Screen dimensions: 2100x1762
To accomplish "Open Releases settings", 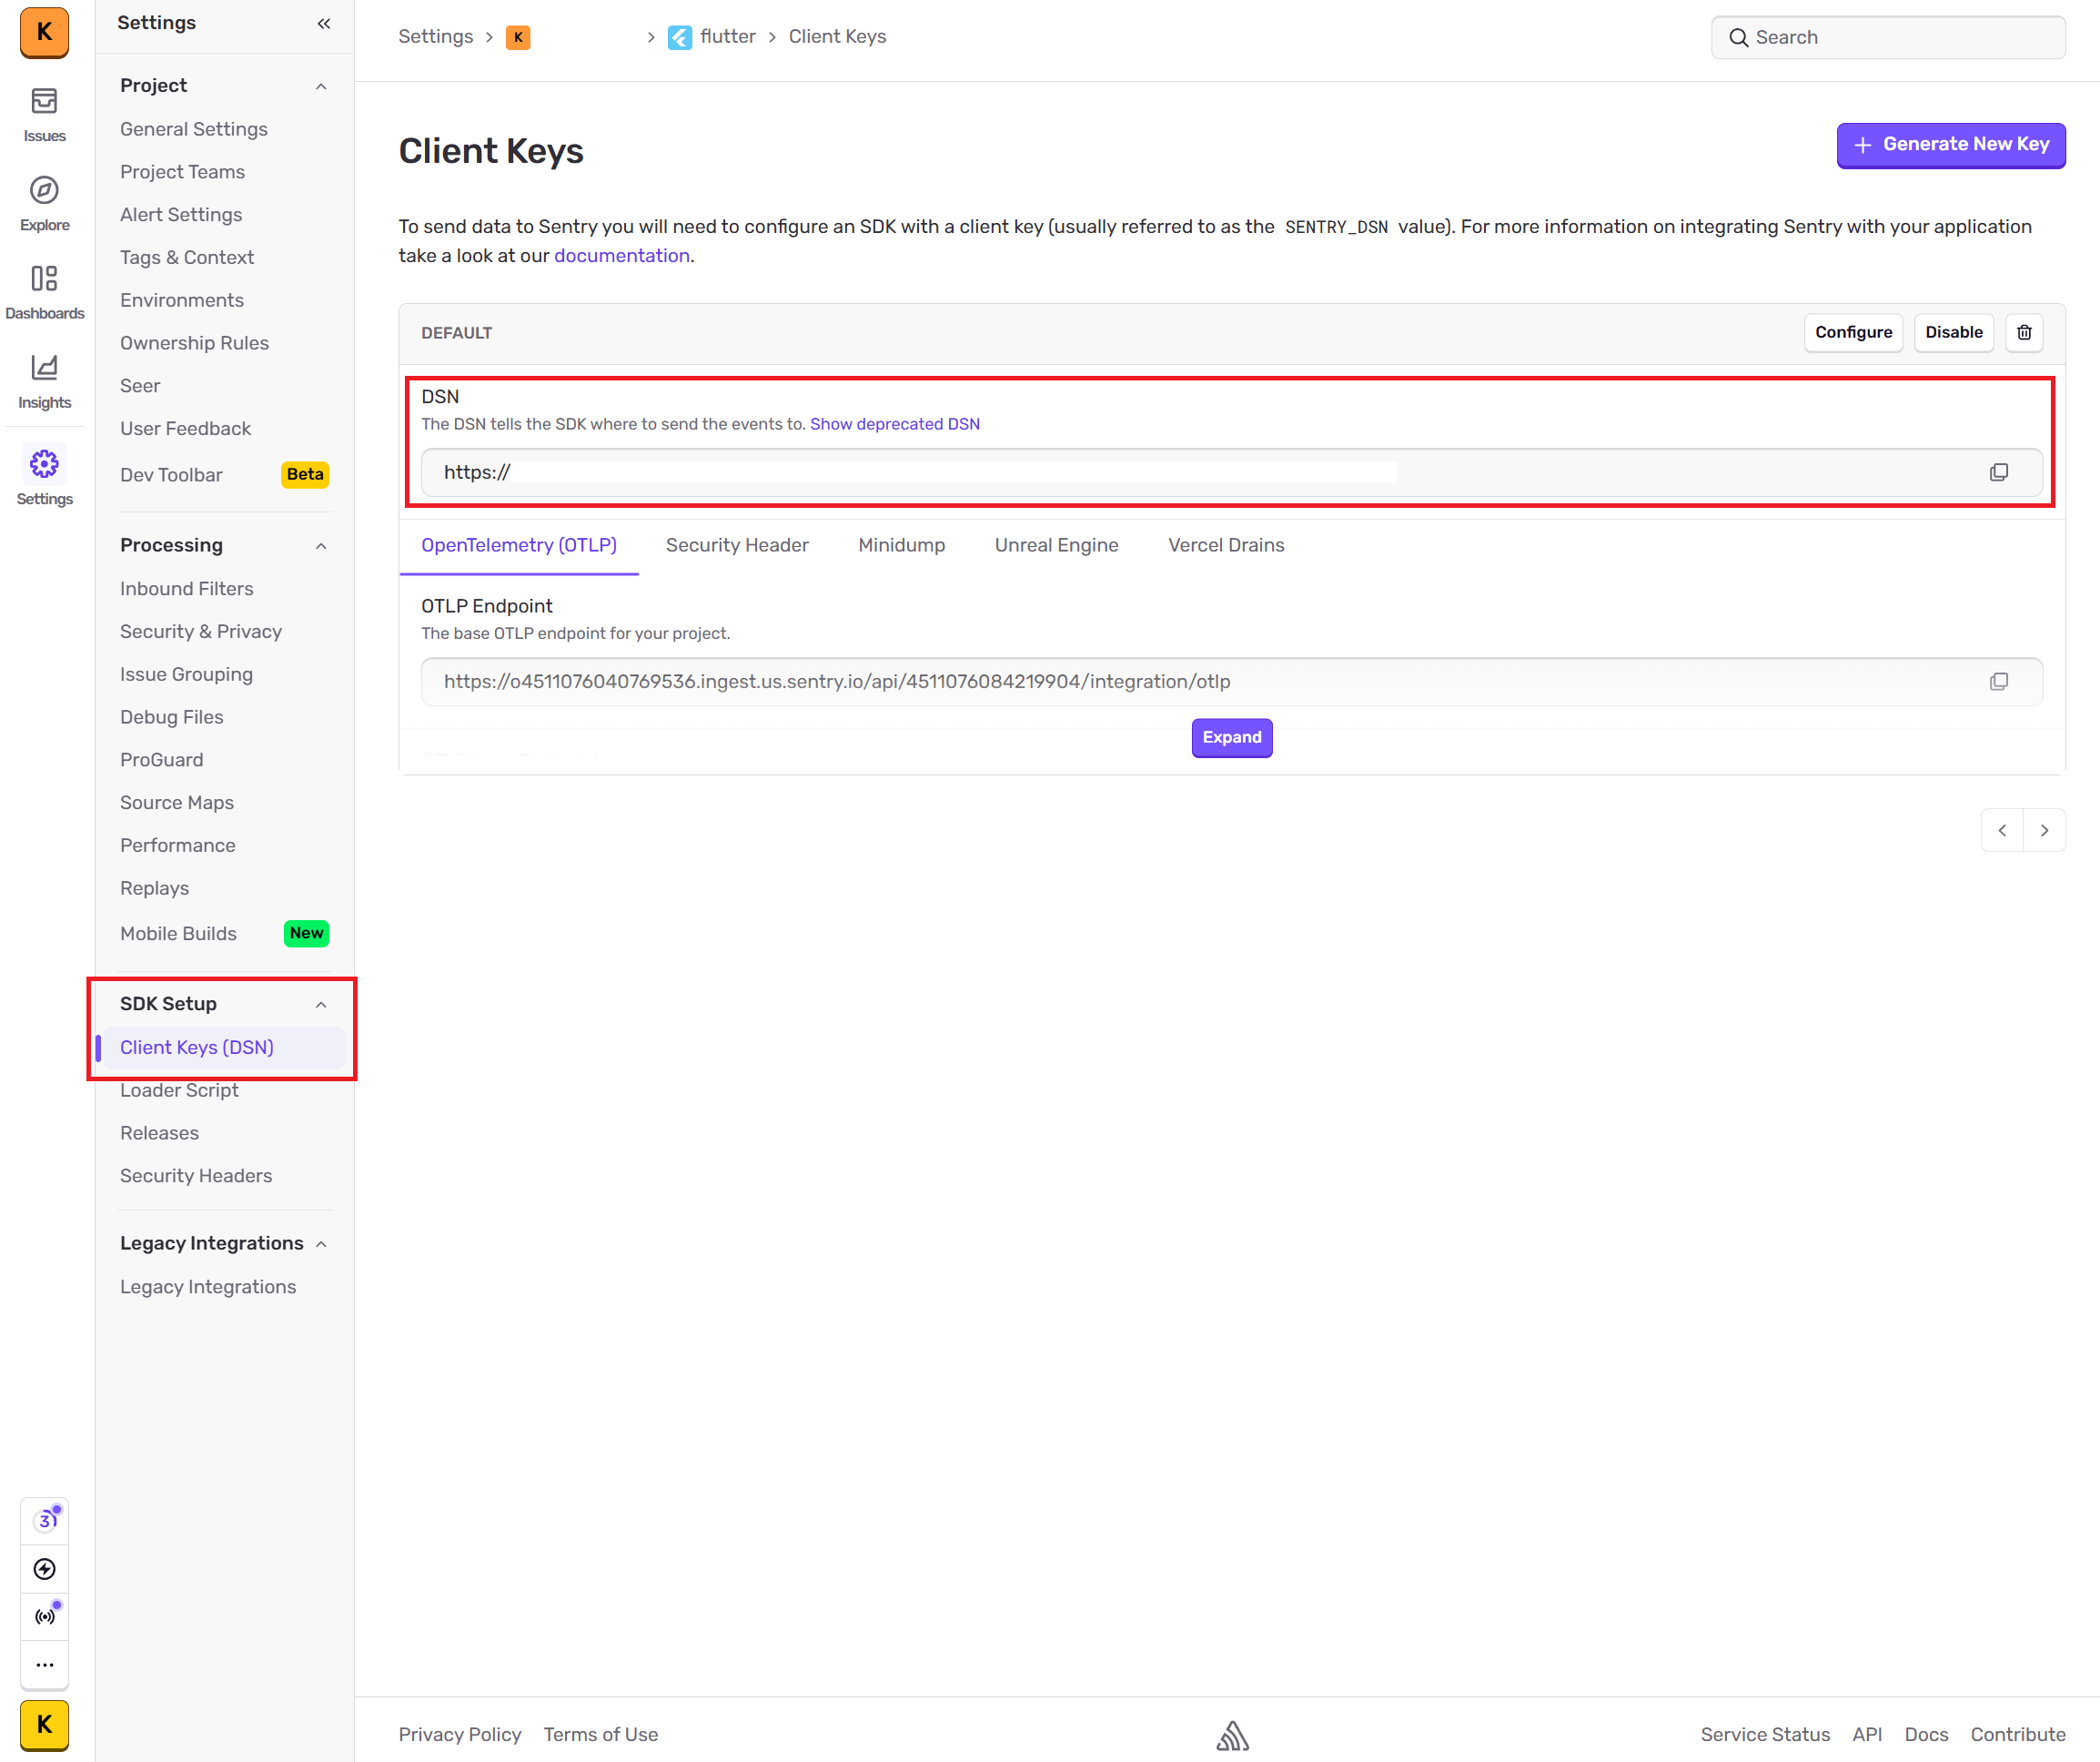I will pos(159,1133).
